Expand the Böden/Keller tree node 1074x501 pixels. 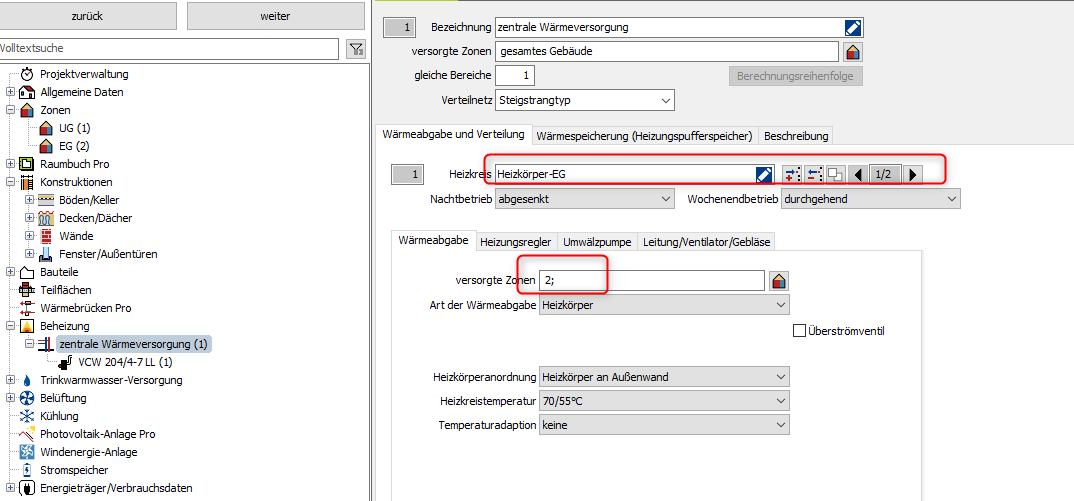[29, 200]
